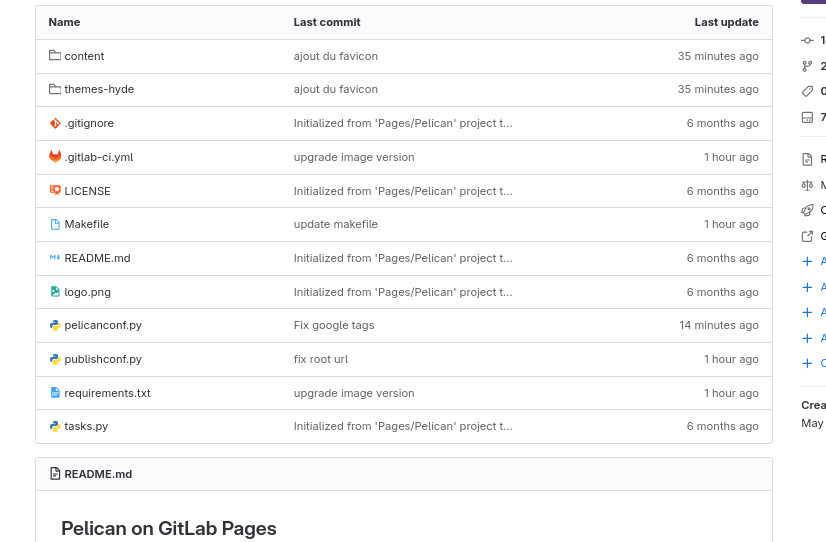Click the document icon beside requirements.txt

(55, 392)
